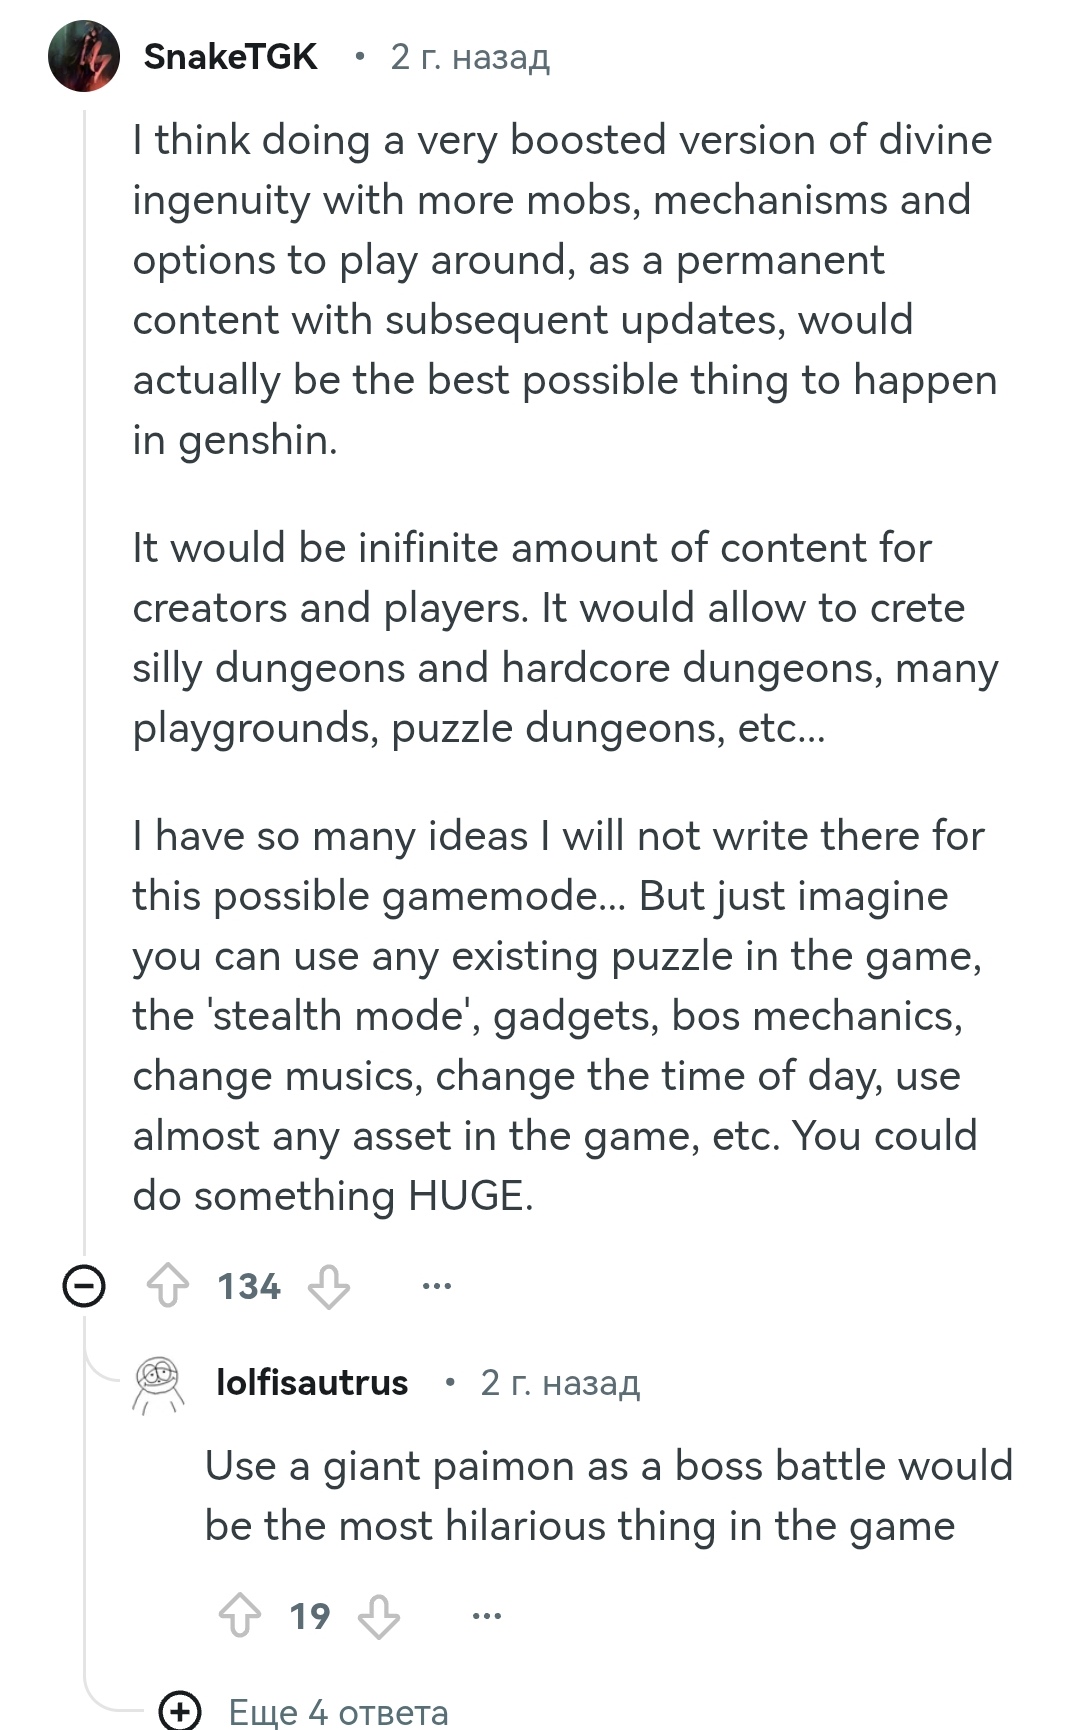The height and width of the screenshot is (1730, 1080).
Task: Tap the paragraph starting 'I think doing'
Action: point(565,290)
